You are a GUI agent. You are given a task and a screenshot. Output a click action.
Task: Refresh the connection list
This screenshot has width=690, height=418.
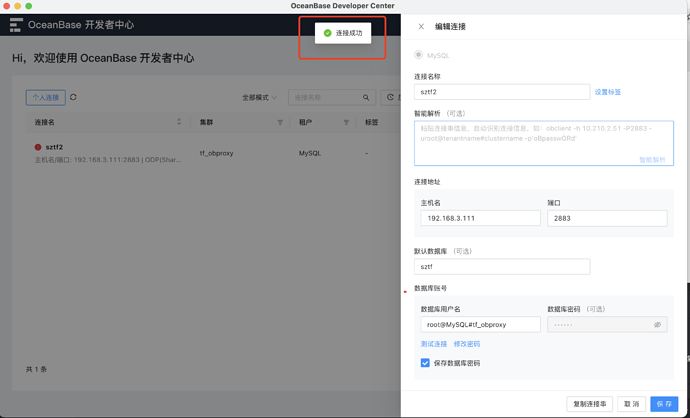(x=73, y=97)
